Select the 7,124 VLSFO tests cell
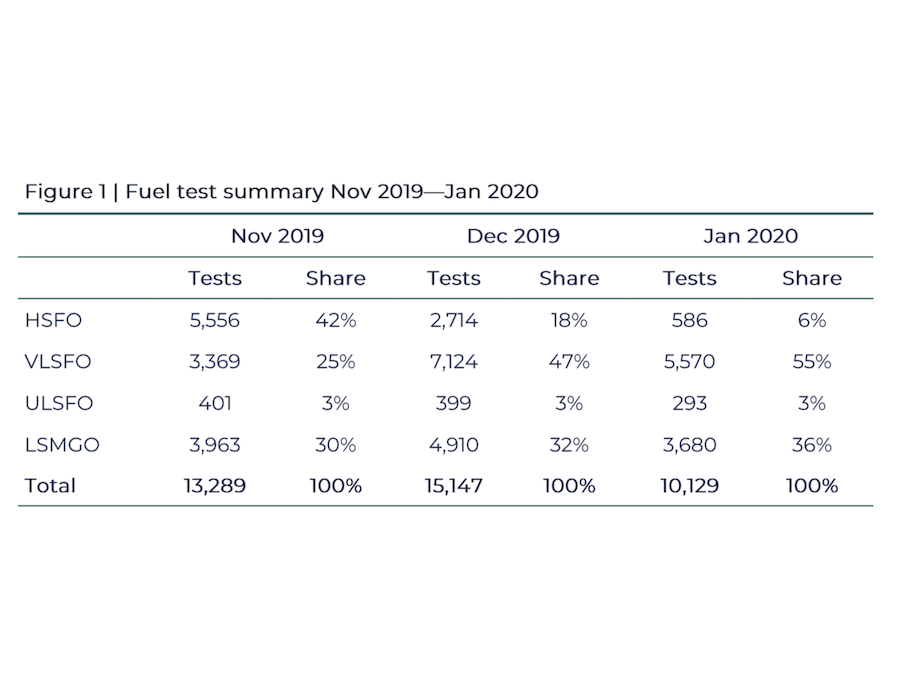The height and width of the screenshot is (700, 900). [x=453, y=361]
